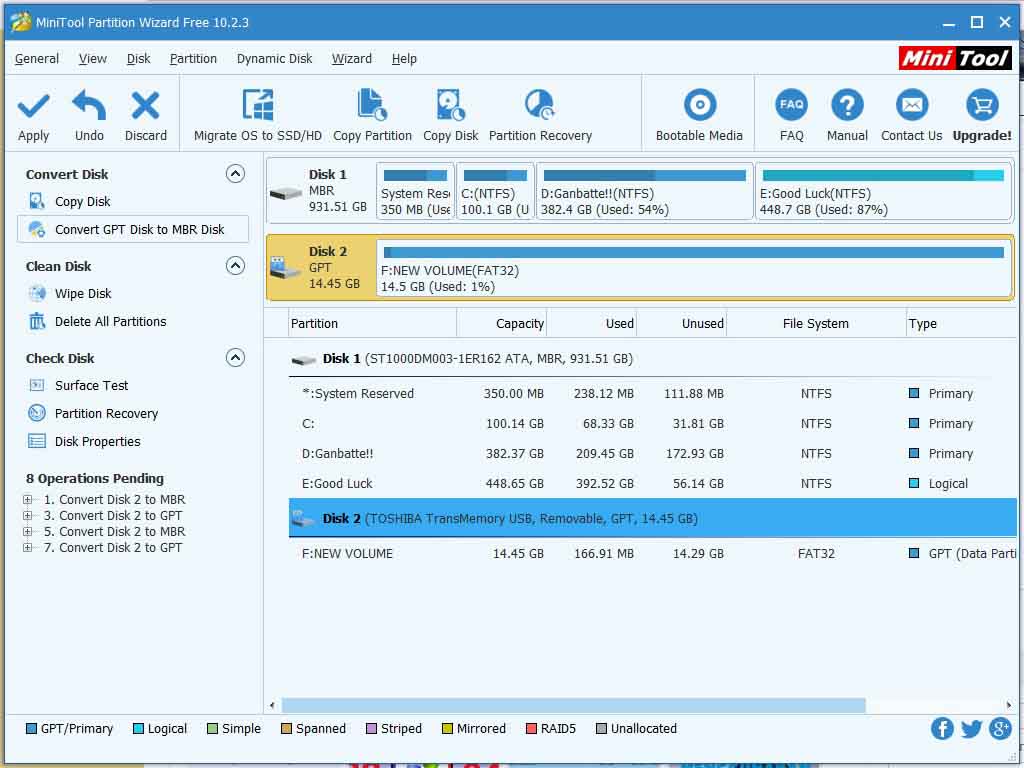Select the F:NEW VOLUME partition row

(652, 554)
